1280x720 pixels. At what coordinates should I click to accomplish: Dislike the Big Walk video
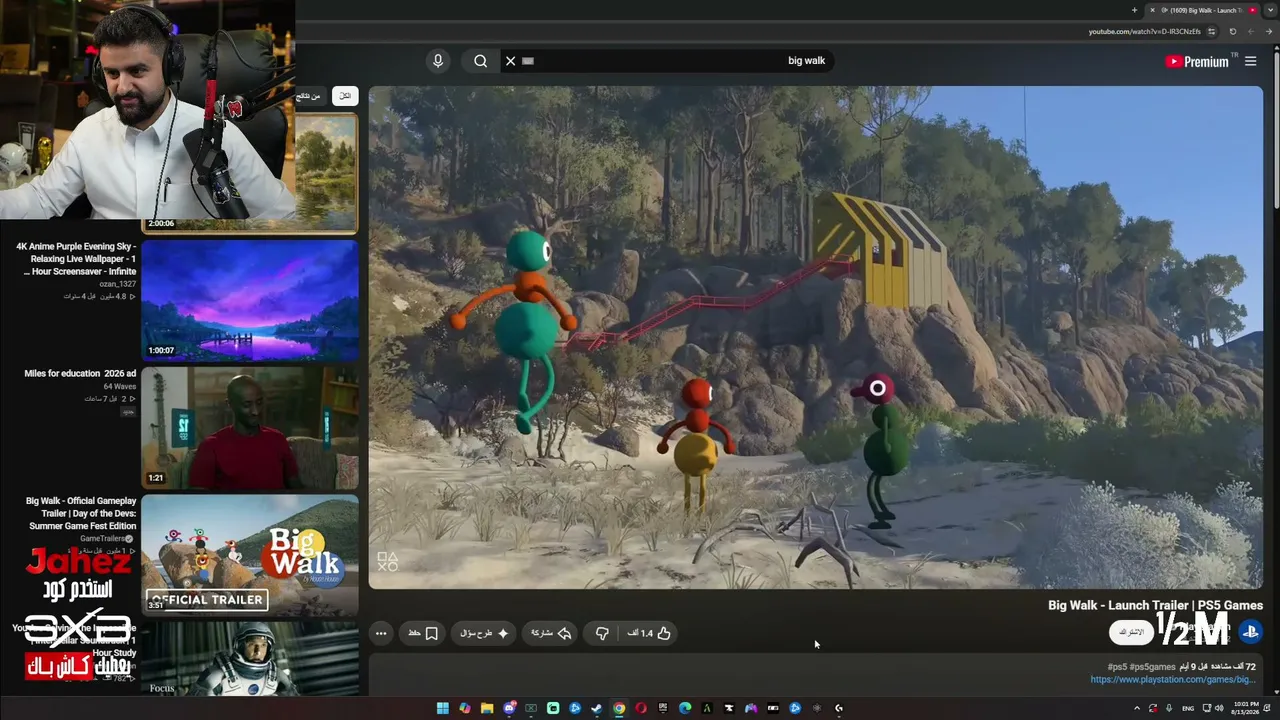click(602, 633)
